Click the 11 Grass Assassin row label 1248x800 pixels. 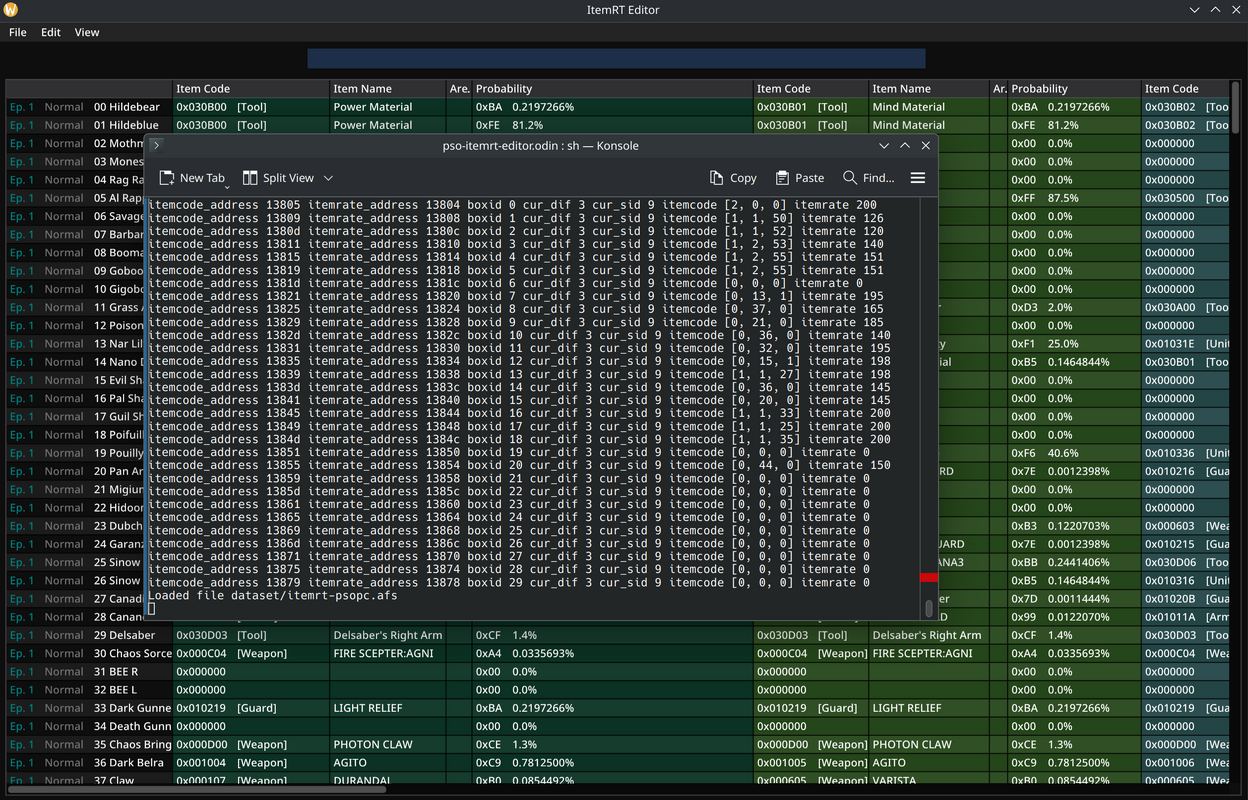[118, 307]
